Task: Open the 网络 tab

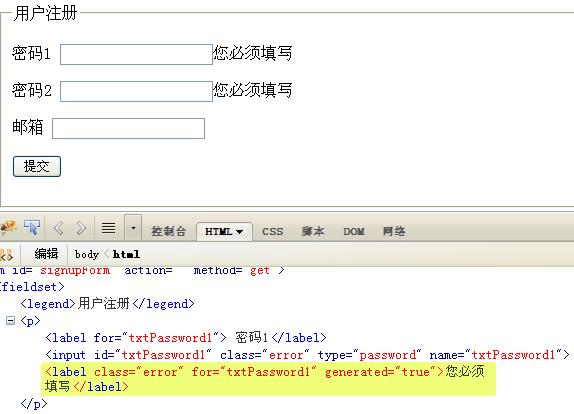Action: (x=394, y=231)
